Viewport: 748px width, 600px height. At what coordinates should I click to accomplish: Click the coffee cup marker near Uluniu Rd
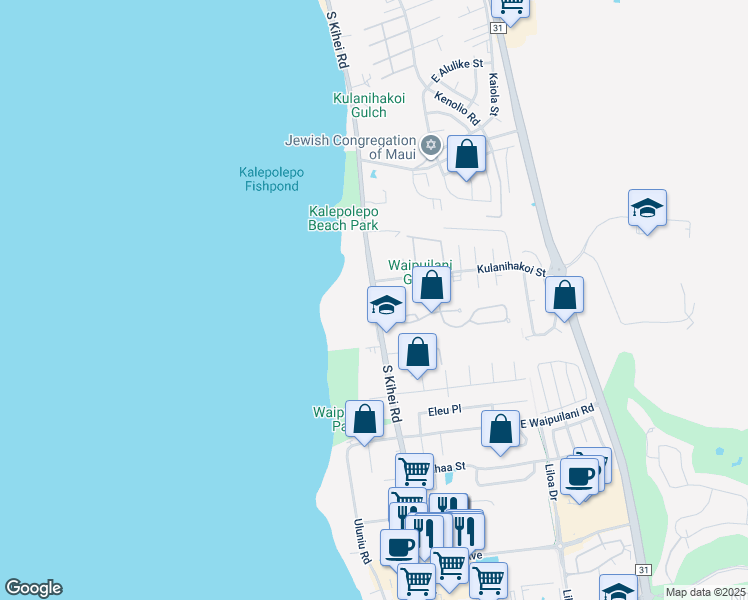coord(400,548)
